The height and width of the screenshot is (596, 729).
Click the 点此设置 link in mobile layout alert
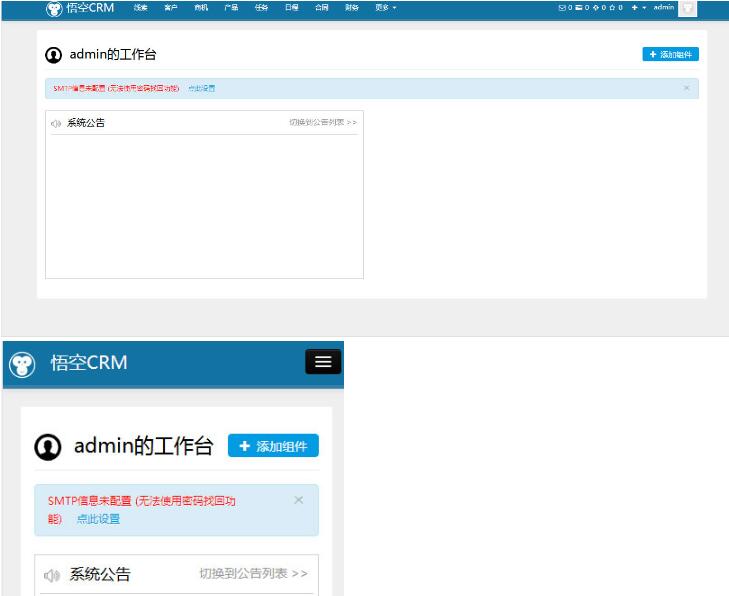[98, 519]
